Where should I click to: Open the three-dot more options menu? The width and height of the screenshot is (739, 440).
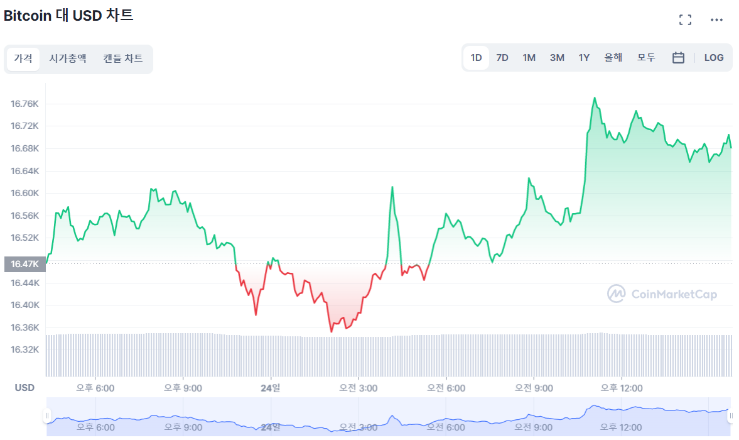pyautogui.click(x=716, y=20)
